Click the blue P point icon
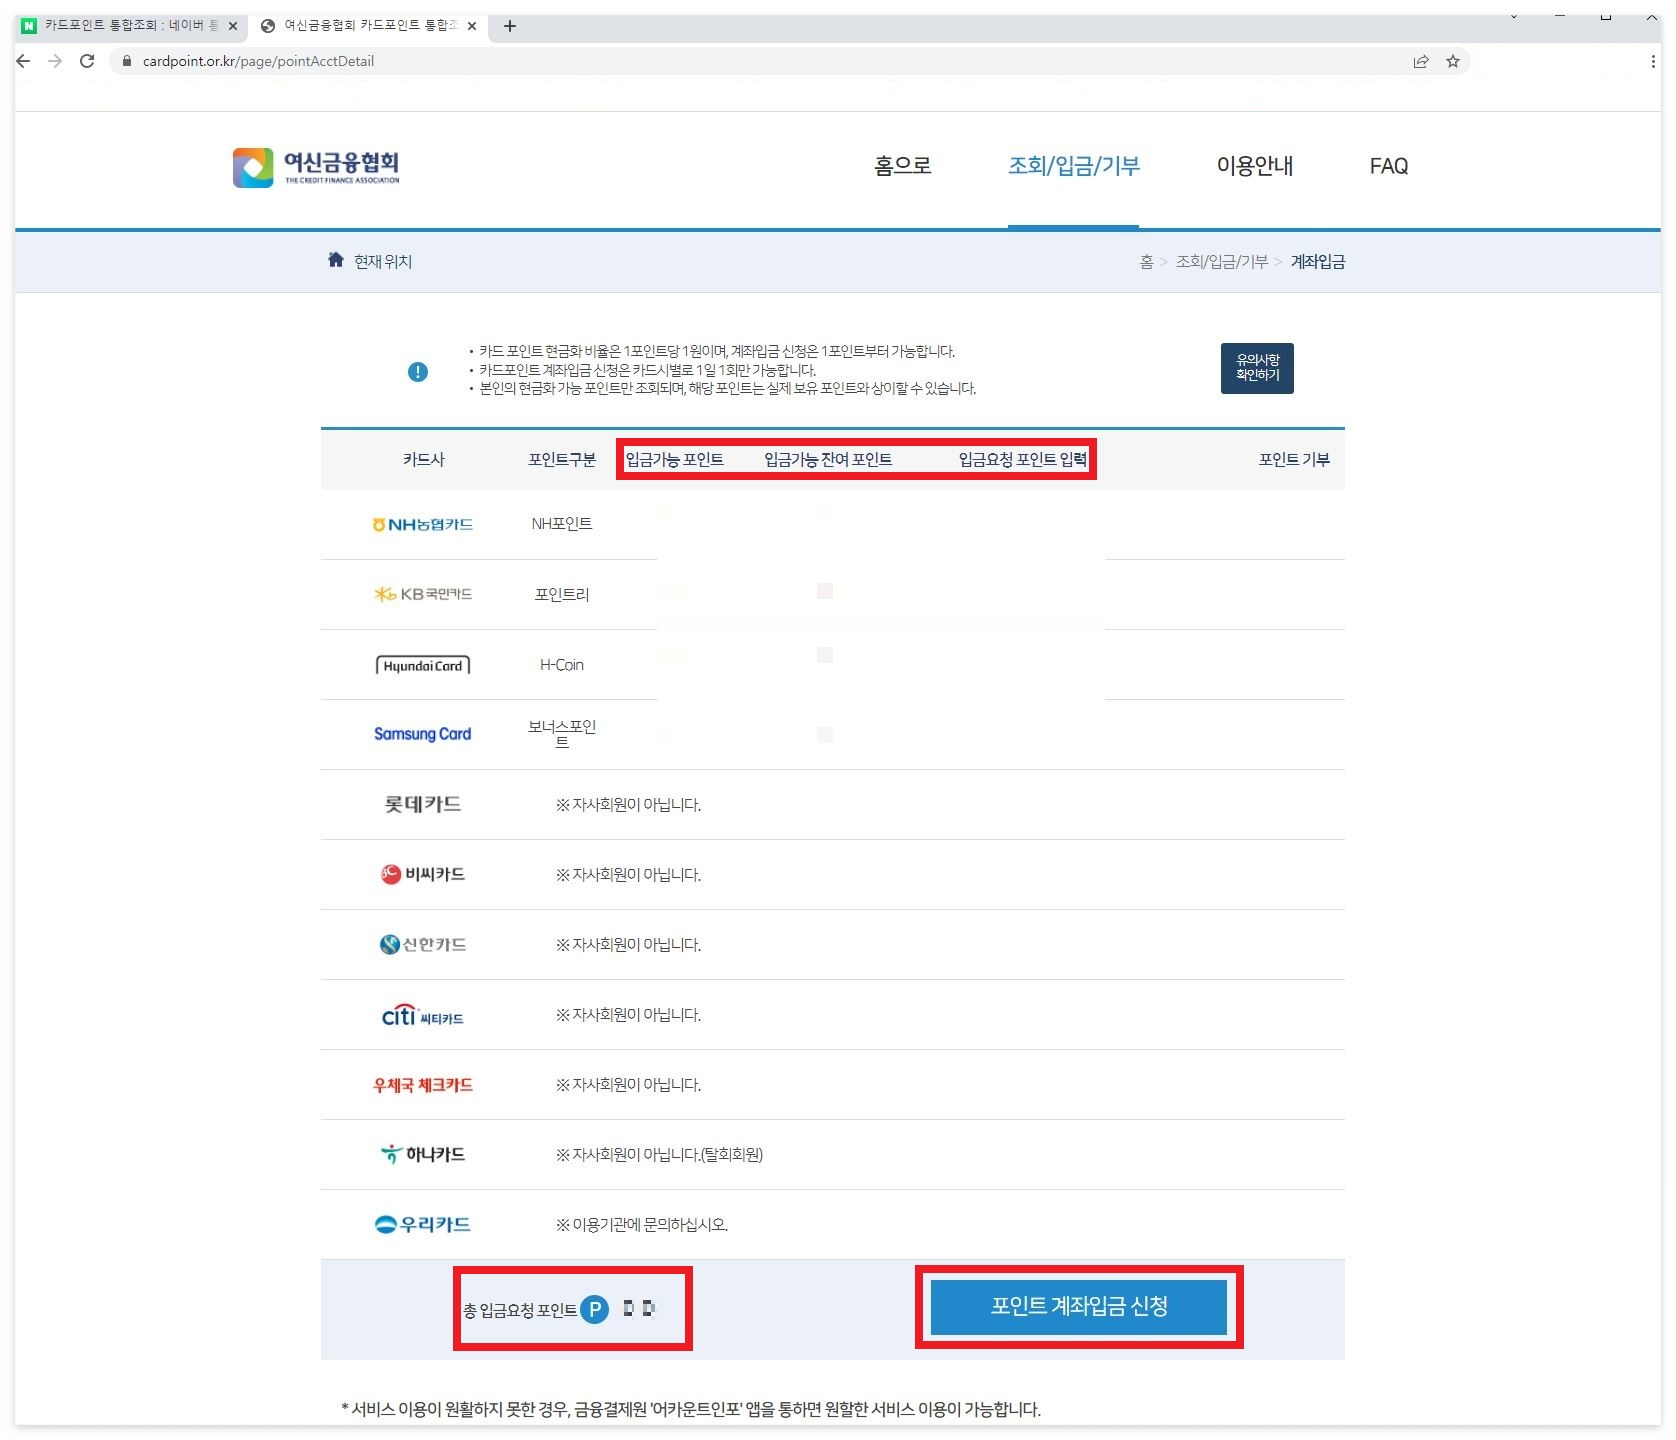The width and height of the screenshot is (1676, 1440). click(595, 1309)
